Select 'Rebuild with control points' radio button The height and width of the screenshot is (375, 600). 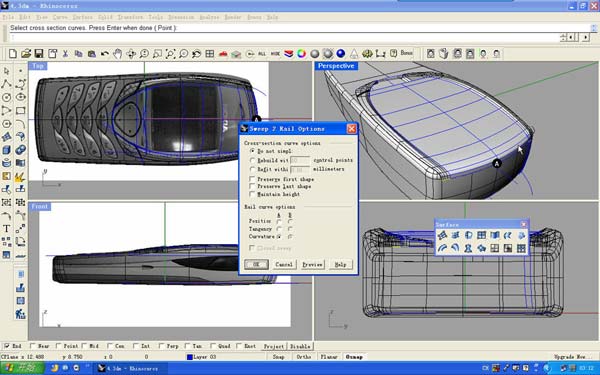[x=252, y=160]
